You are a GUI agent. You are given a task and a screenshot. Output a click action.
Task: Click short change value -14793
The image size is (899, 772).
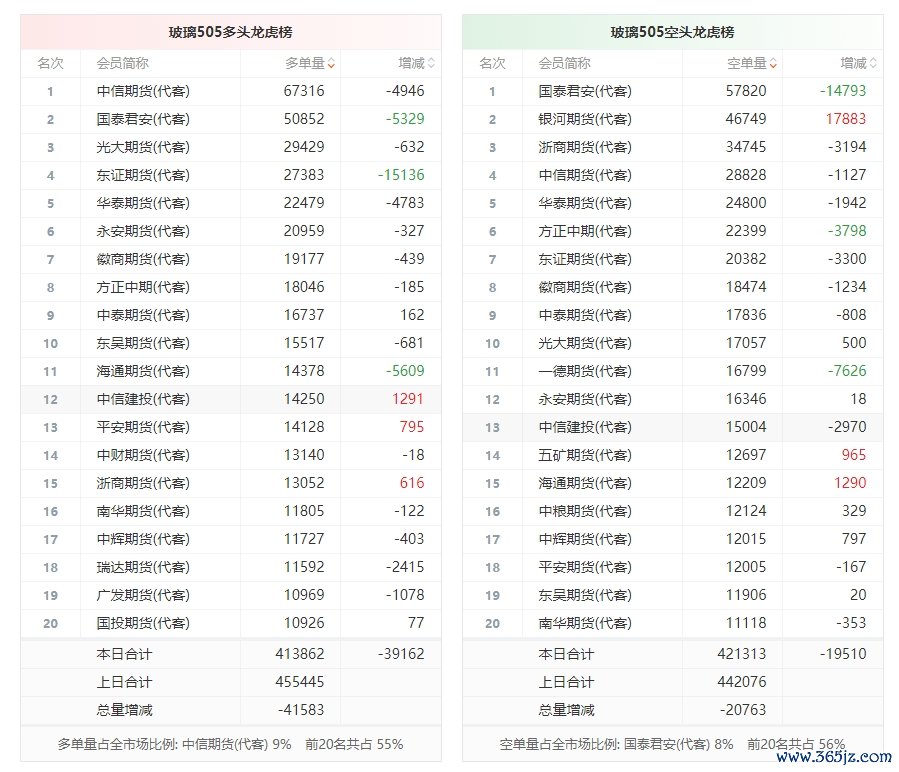click(843, 91)
